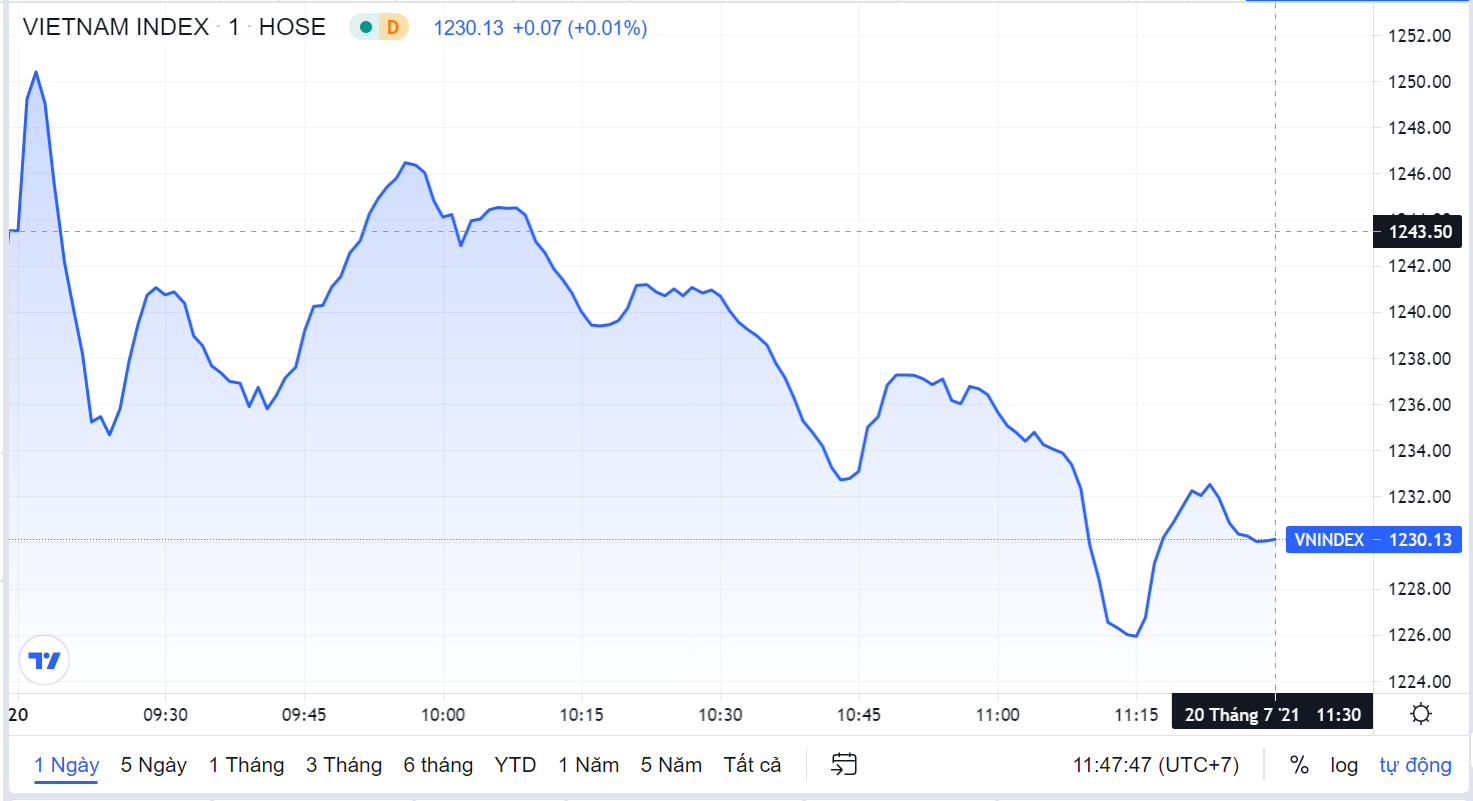This screenshot has height=801, width=1473.
Task: Toggle tự động auto scale
Action: pos(1415,765)
